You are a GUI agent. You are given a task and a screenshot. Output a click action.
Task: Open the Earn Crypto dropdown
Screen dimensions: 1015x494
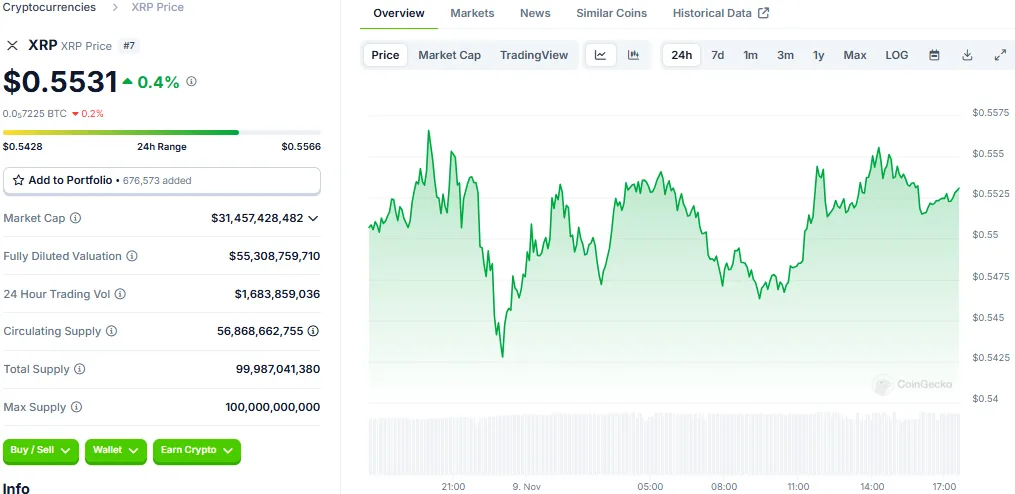coord(197,451)
